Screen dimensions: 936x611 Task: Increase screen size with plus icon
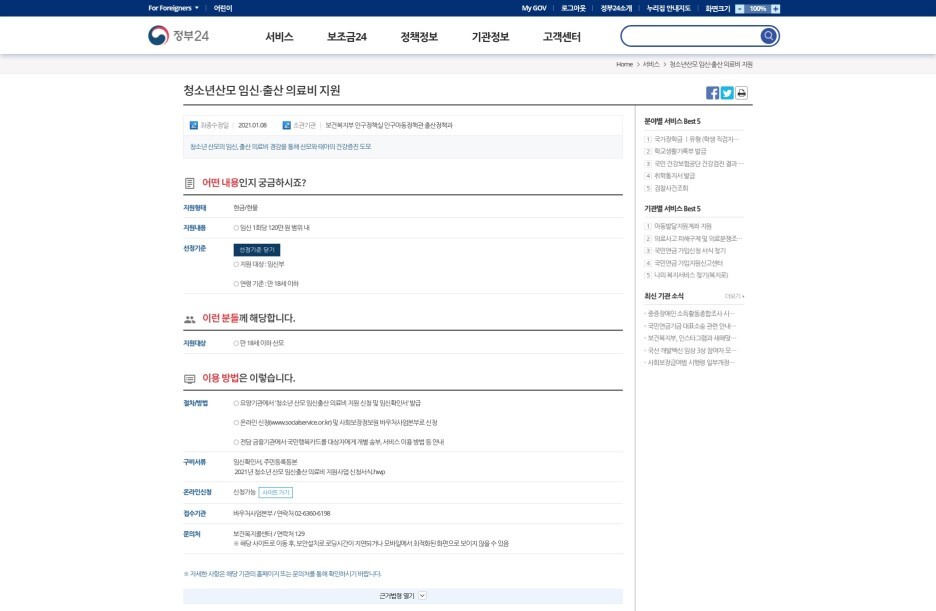[775, 8]
